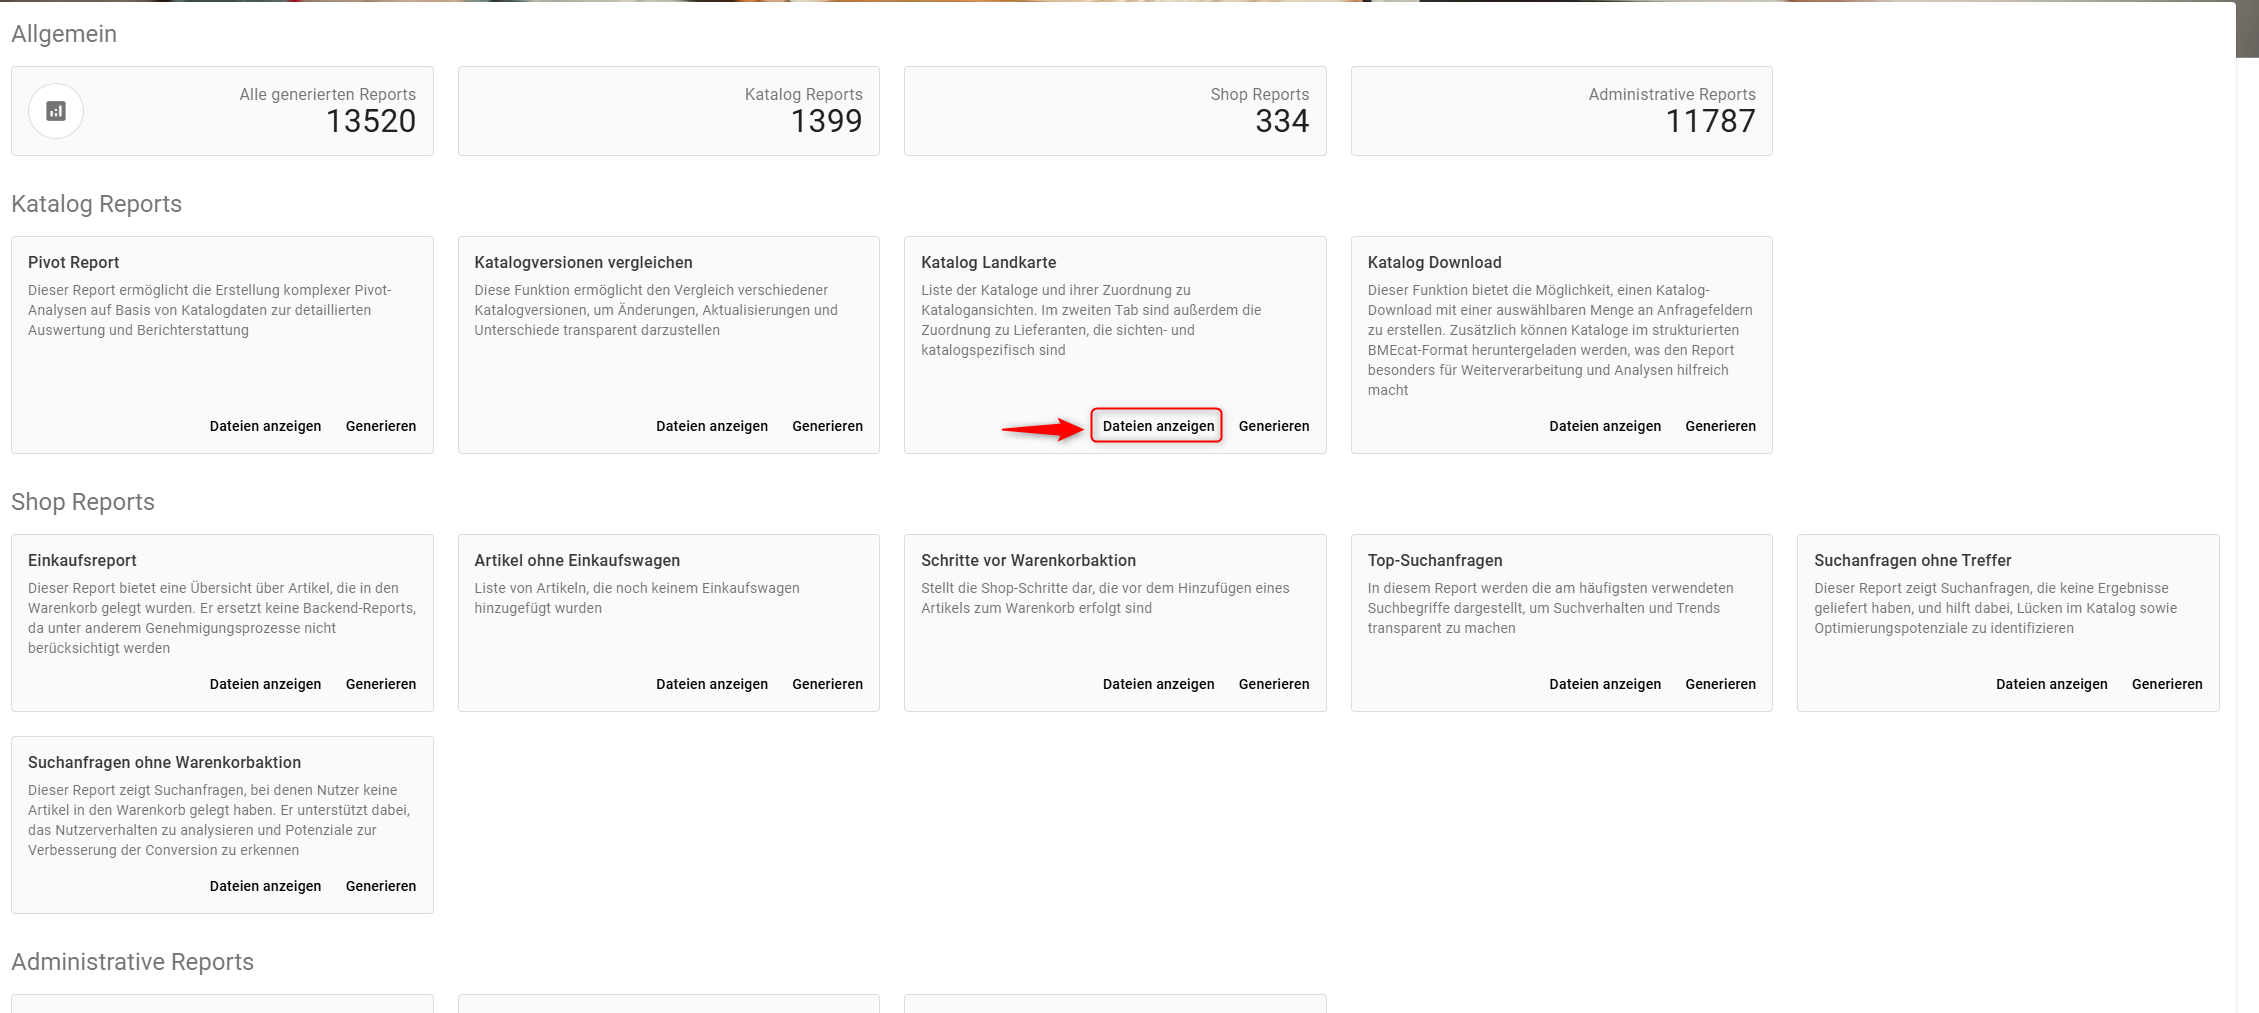
Task: Click the vertical scrollbar thumb
Action: pos(2247,30)
